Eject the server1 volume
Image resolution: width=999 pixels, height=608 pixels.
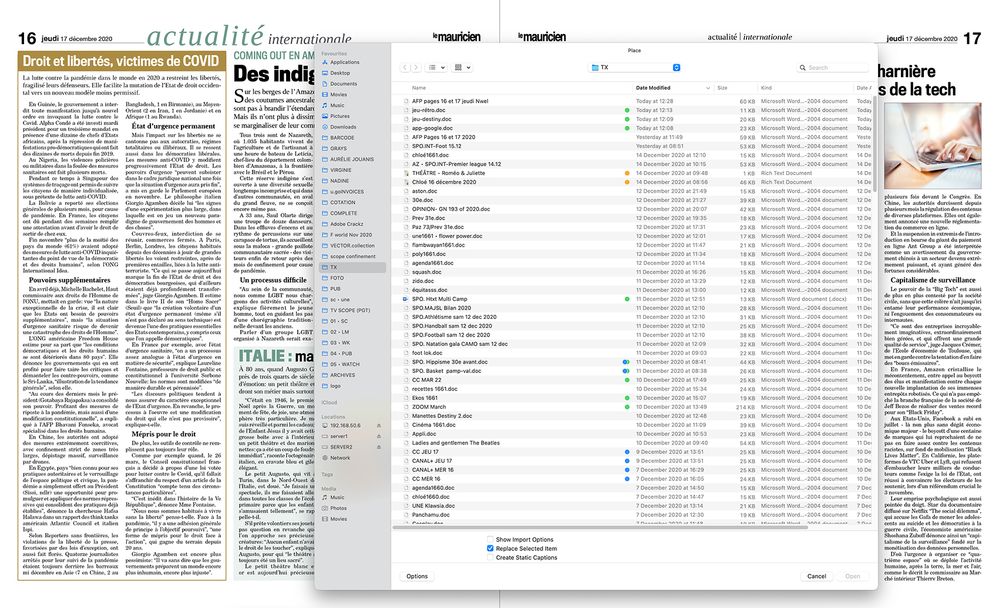(378, 437)
